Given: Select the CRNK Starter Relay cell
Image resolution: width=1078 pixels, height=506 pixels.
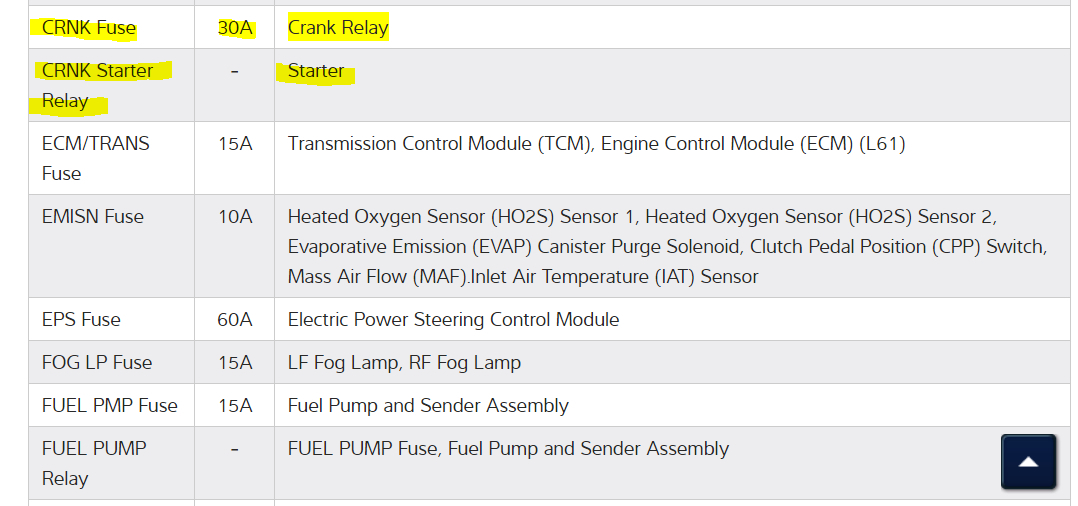Looking at the screenshot, I should pos(98,86).
